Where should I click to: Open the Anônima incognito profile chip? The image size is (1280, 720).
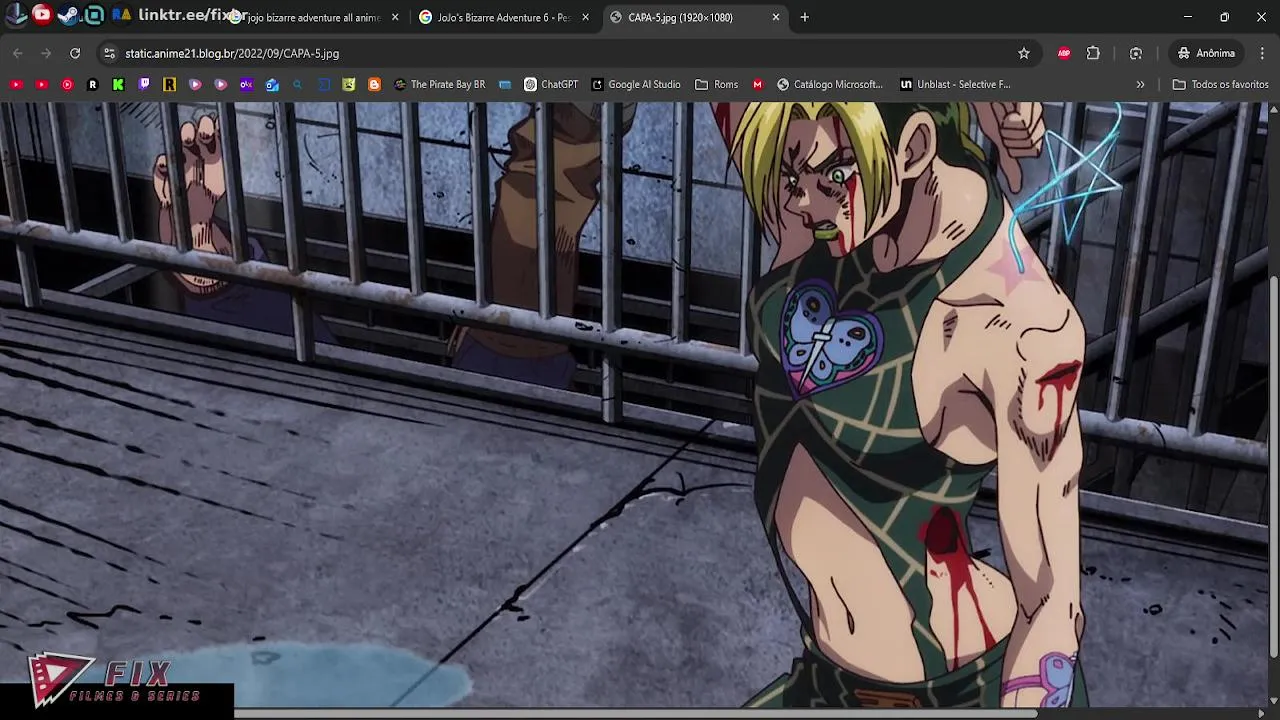click(1206, 53)
